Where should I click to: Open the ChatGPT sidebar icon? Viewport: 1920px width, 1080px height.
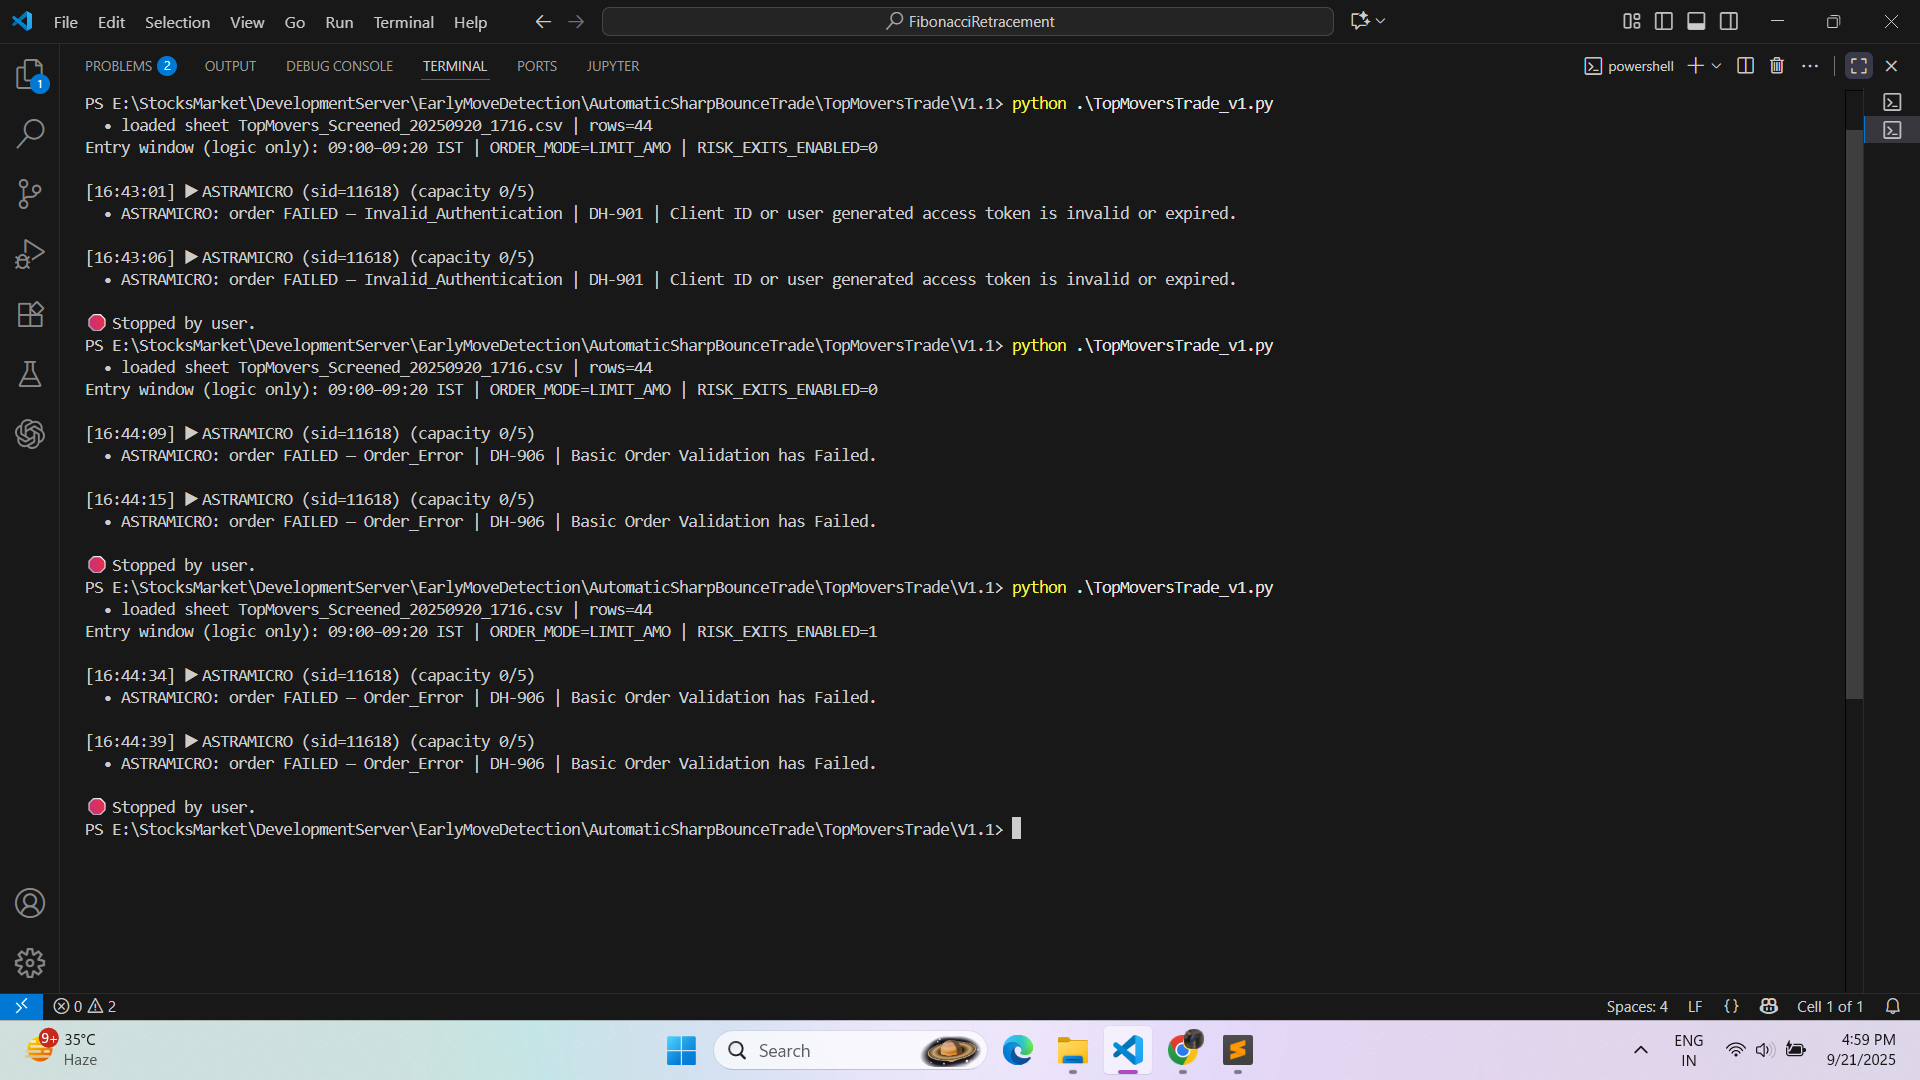(30, 434)
